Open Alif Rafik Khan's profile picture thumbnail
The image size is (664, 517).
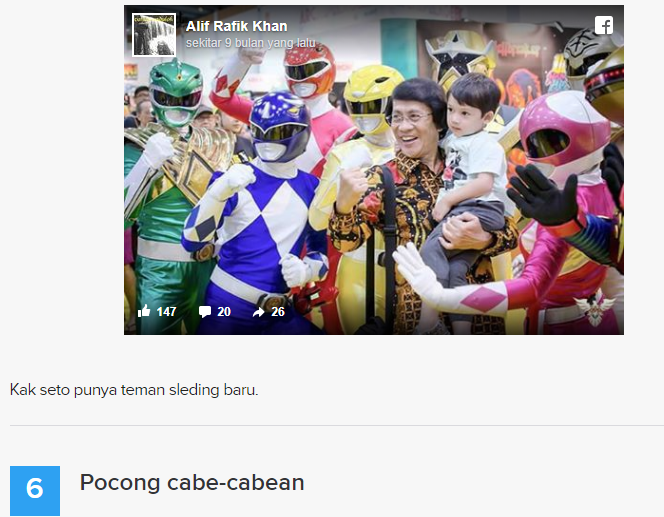pos(154,35)
